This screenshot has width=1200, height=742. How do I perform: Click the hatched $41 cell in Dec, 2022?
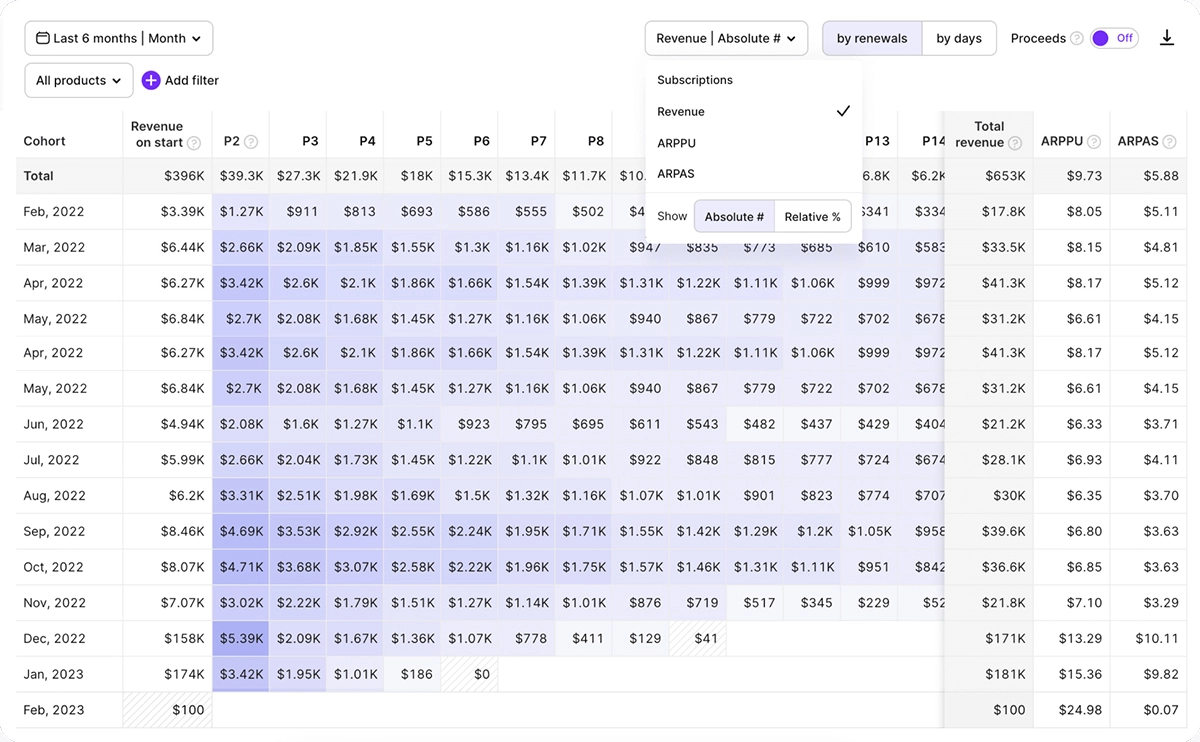(x=697, y=638)
